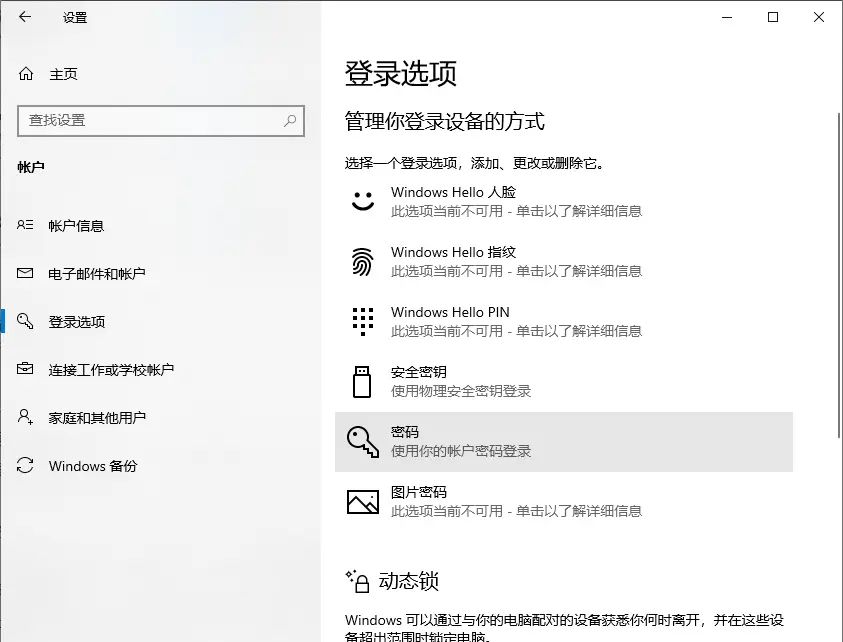
Task: Click the key icon beside 登录选项 in sidebar
Action: 25,321
